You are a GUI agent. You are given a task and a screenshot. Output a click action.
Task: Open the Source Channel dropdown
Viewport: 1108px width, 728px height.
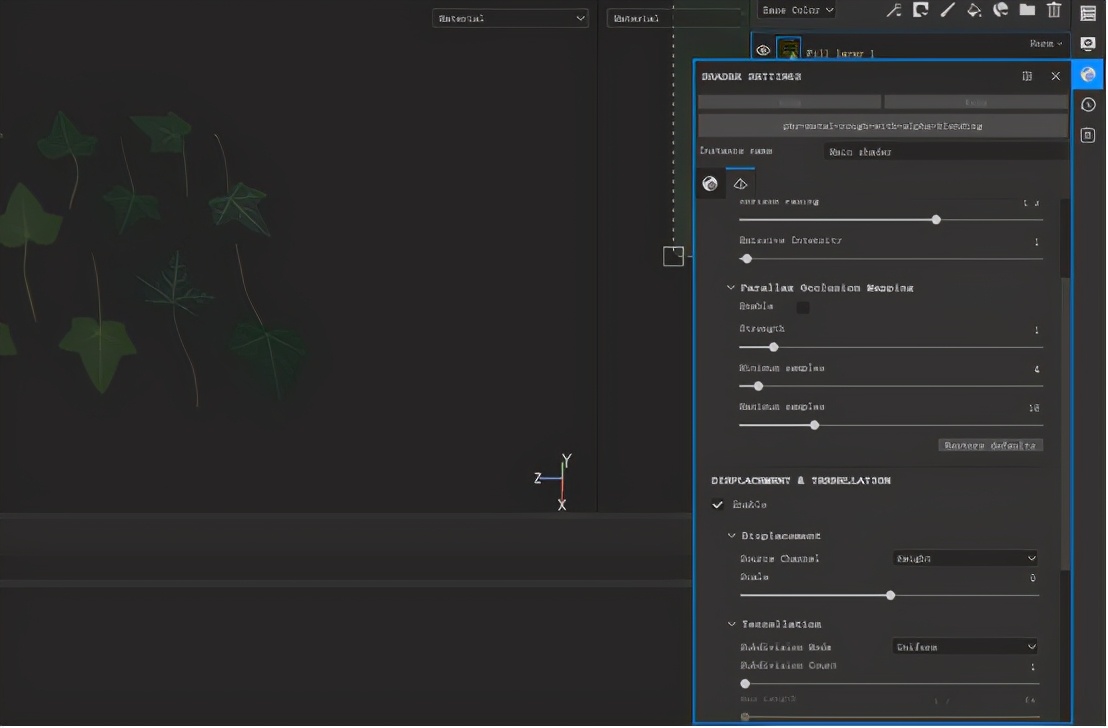pyautogui.click(x=964, y=559)
